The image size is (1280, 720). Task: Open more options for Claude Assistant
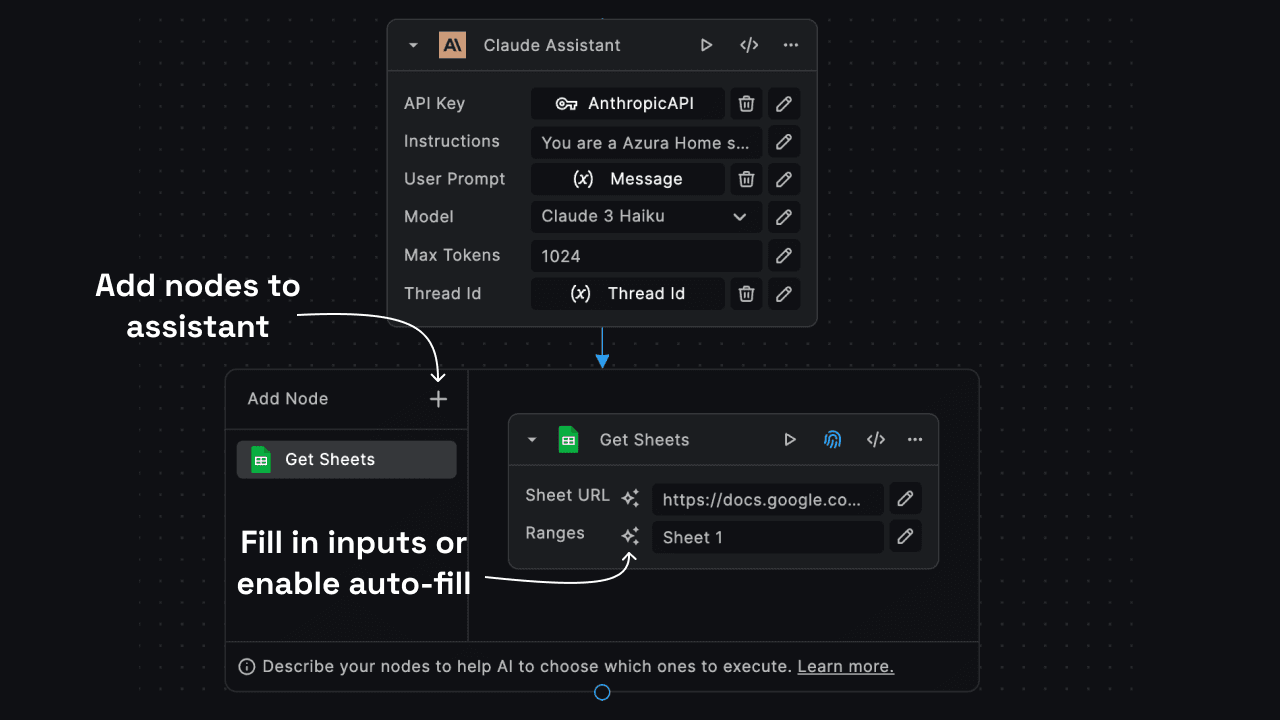[790, 44]
